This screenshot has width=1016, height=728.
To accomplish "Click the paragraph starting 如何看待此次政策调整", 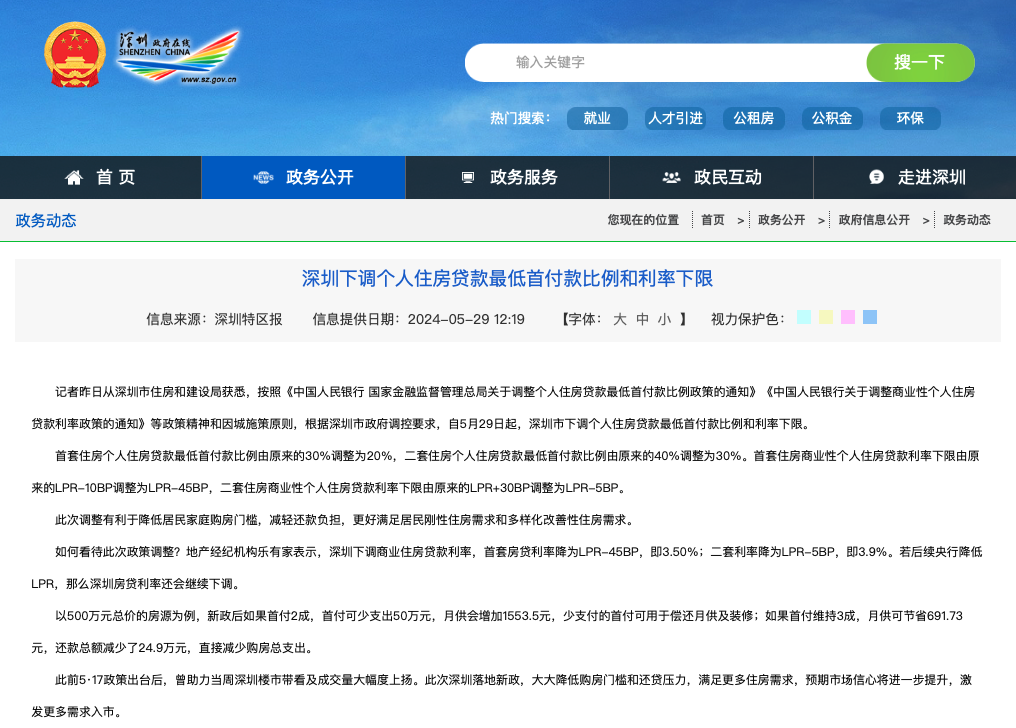I will click(x=507, y=568).
